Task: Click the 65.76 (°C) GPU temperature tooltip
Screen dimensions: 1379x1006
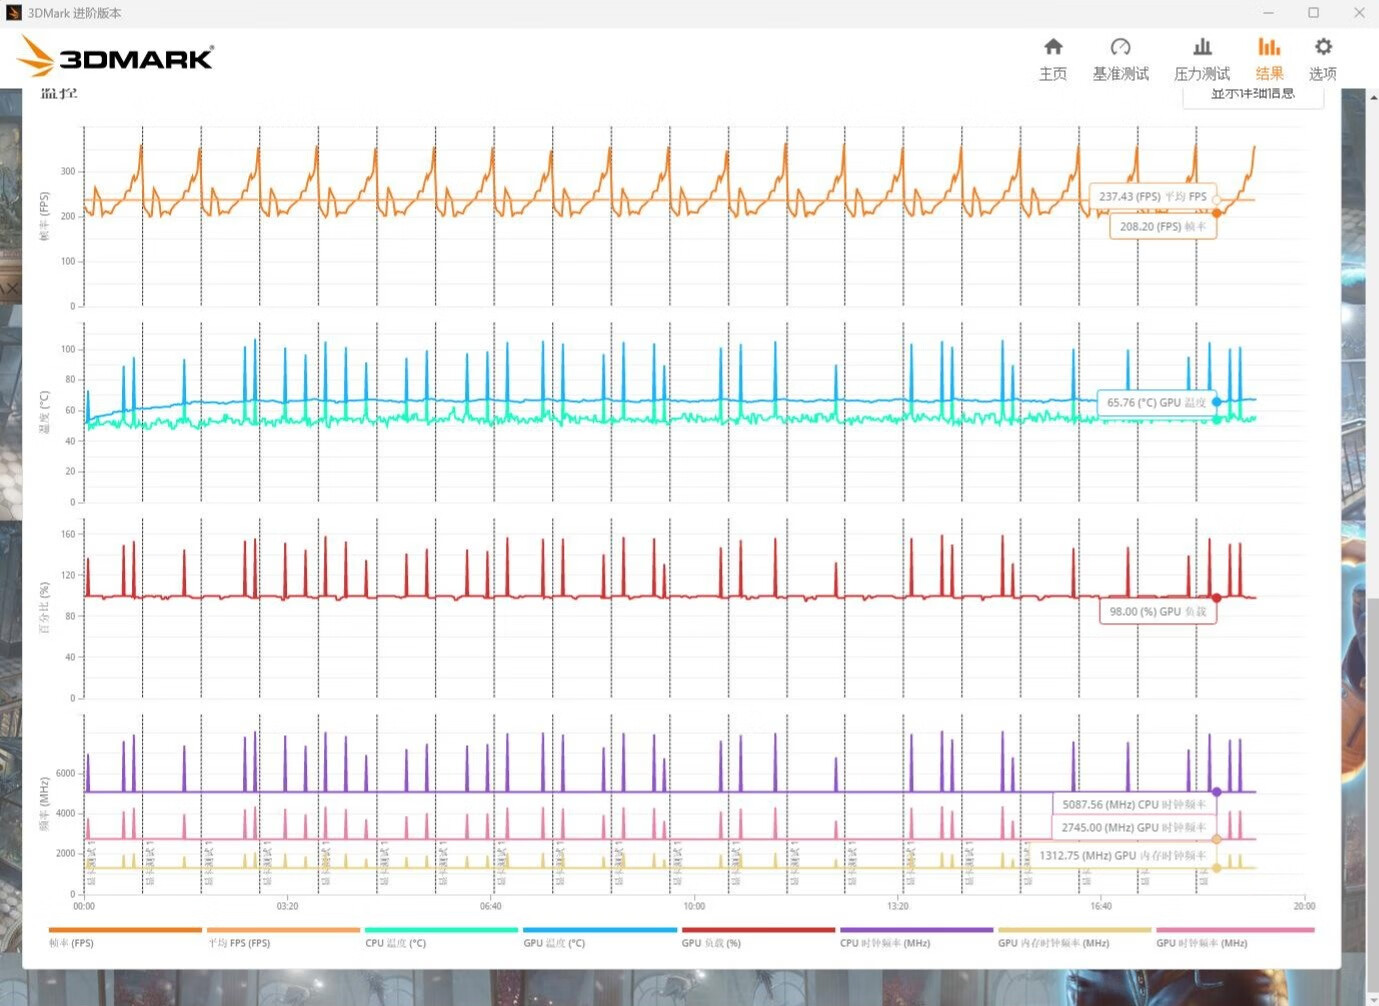Action: point(1156,403)
